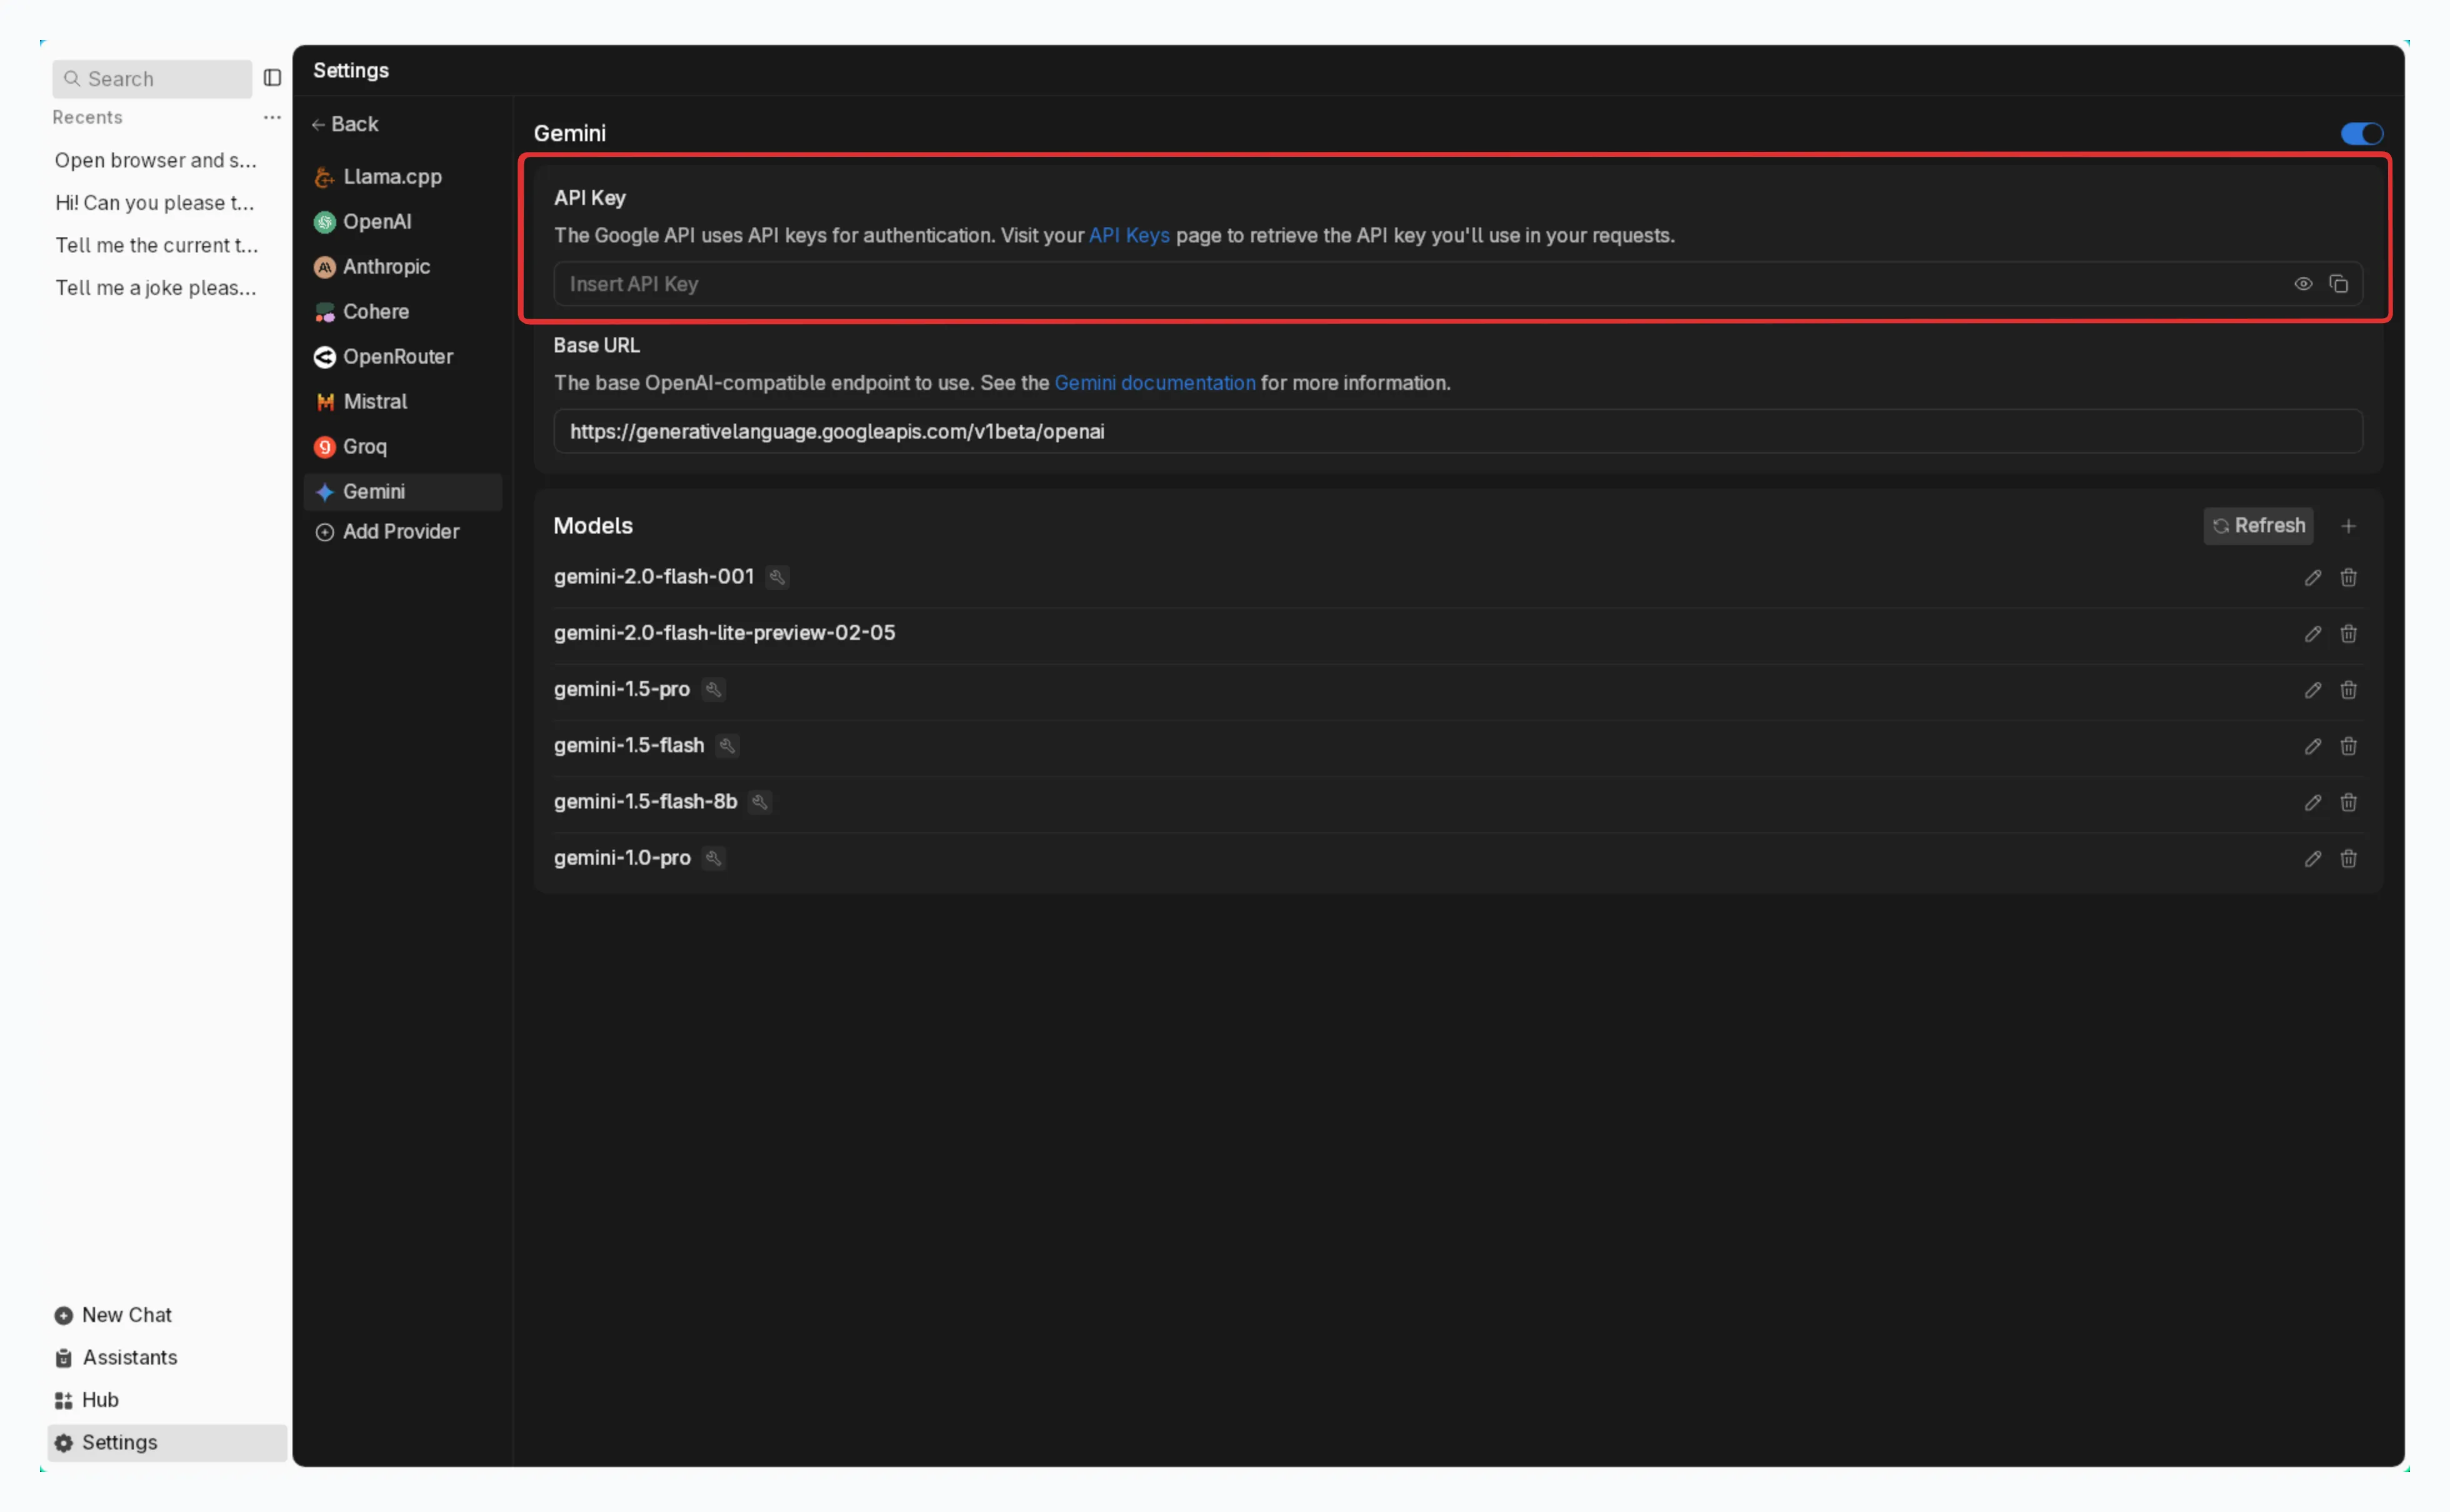Select the Anthropic provider
Screen dimensions: 2450x1512
[386, 267]
